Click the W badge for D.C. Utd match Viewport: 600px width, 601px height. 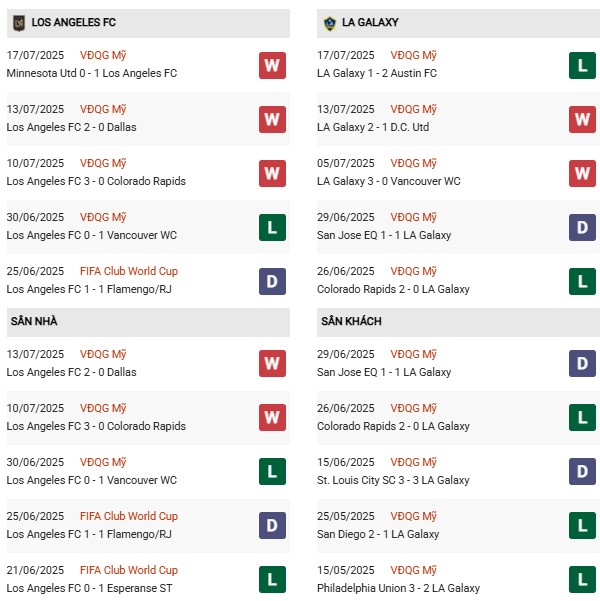[x=583, y=120]
